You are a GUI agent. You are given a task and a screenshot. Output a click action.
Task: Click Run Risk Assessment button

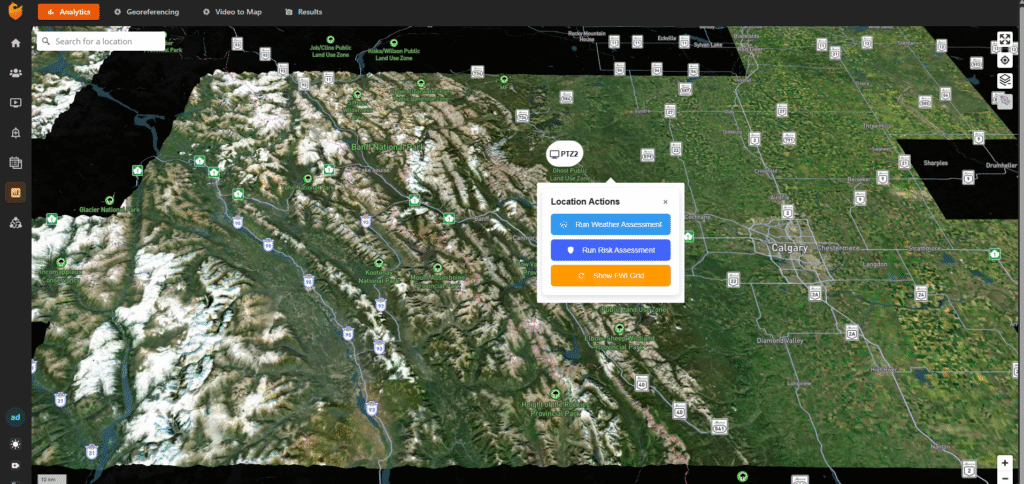point(611,250)
